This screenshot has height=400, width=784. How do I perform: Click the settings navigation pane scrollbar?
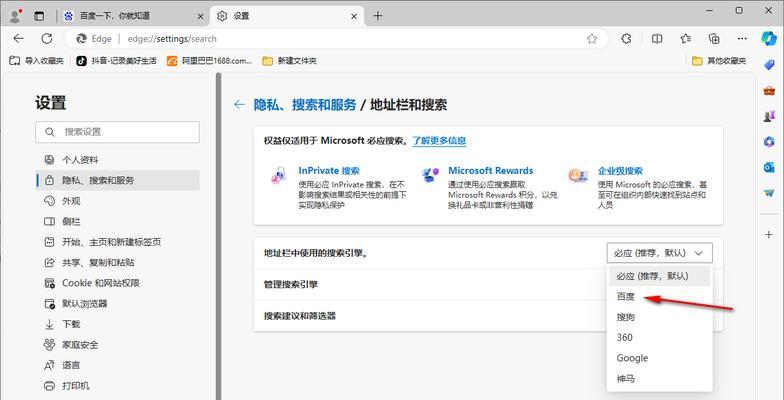pos(218,236)
